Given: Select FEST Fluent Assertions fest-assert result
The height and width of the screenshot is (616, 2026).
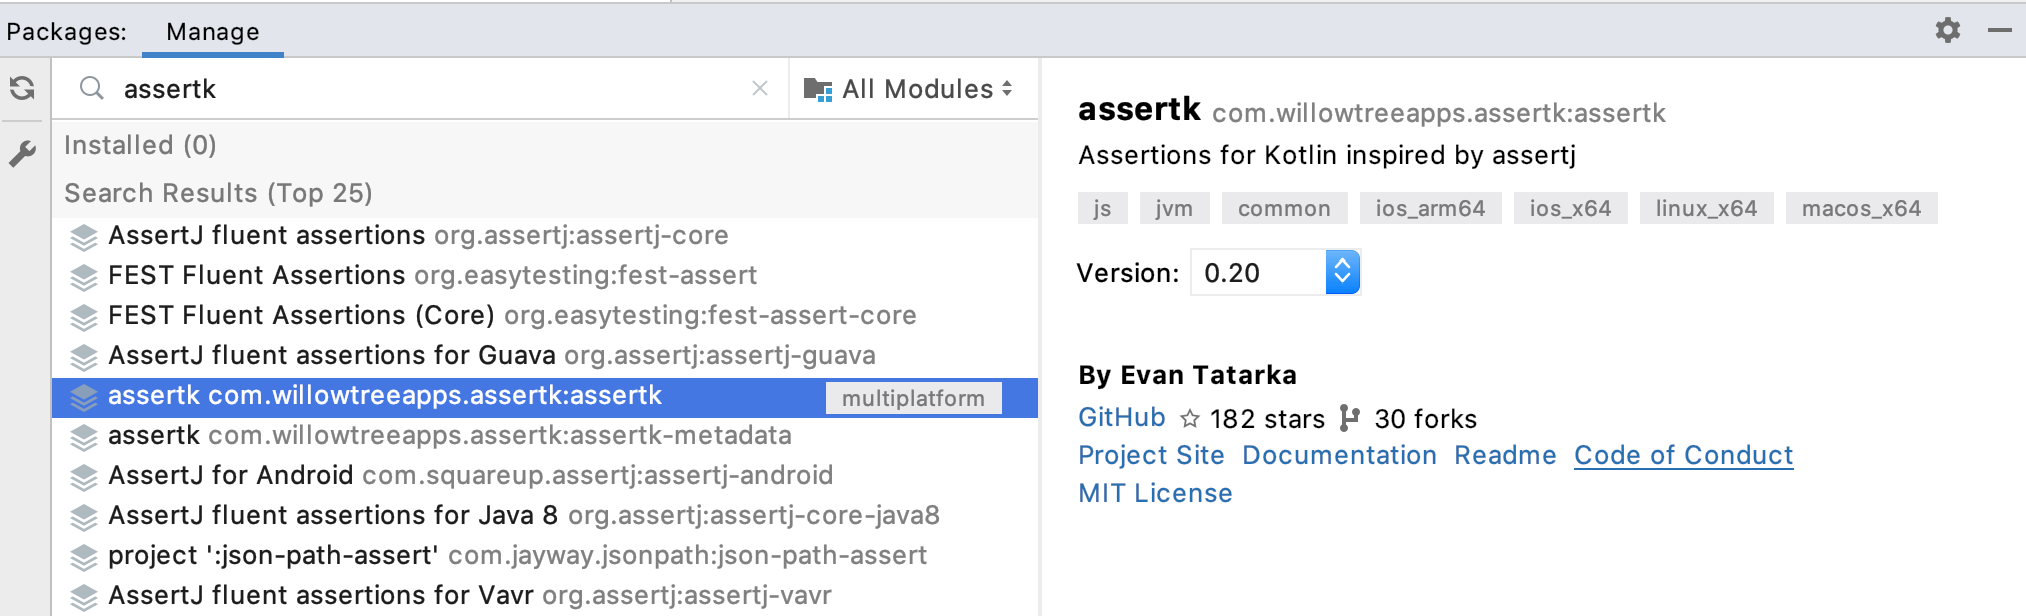Looking at the screenshot, I should coord(545,276).
